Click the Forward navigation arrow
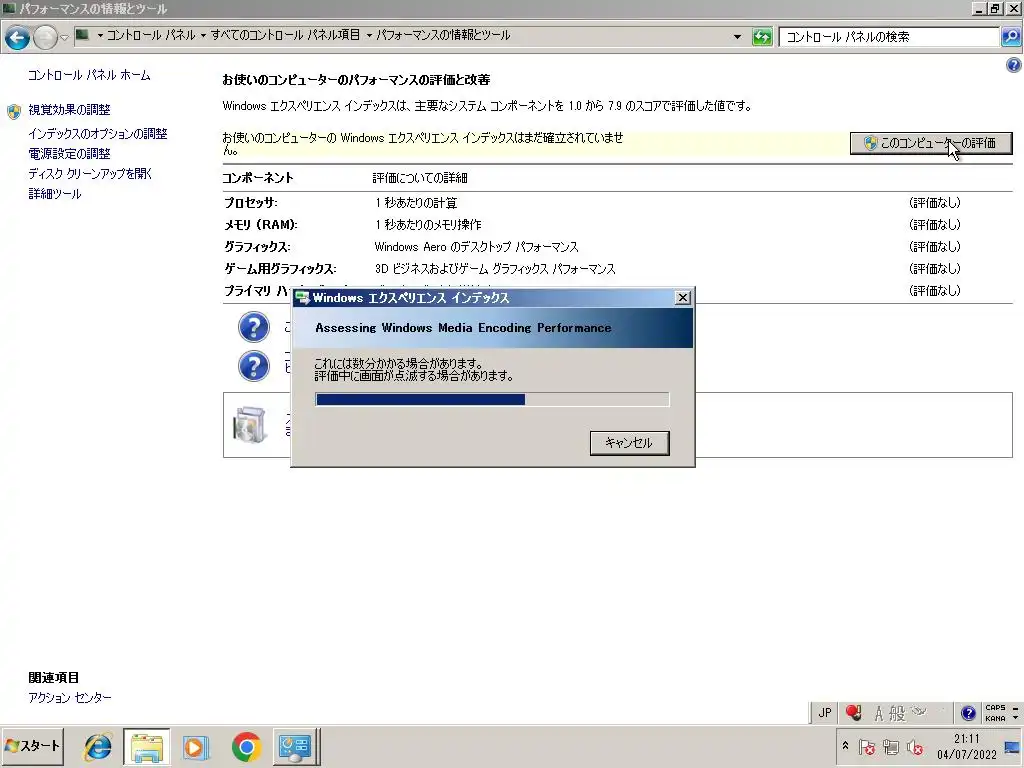The height and width of the screenshot is (768, 1024). click(x=45, y=38)
